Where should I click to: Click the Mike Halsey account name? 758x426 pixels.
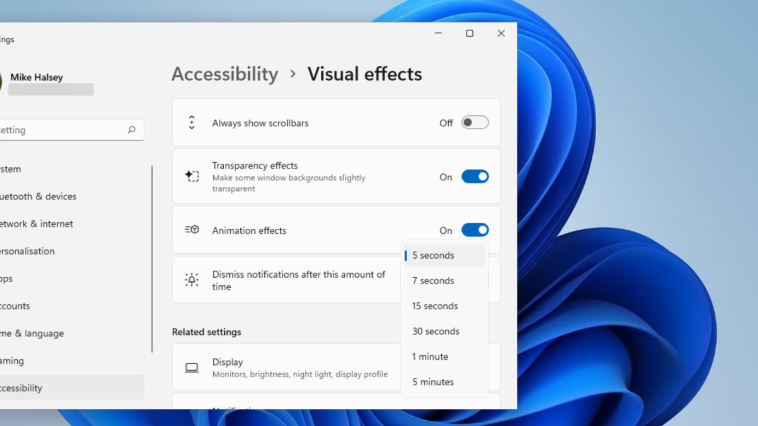[37, 77]
